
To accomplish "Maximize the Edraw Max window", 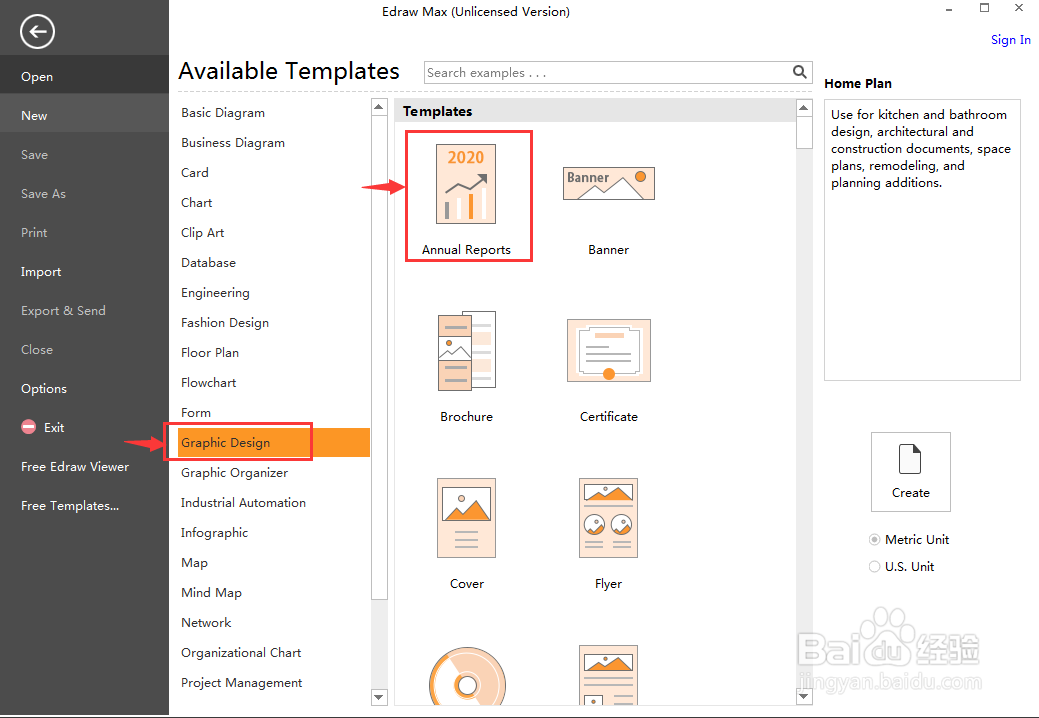I will click(x=985, y=9).
